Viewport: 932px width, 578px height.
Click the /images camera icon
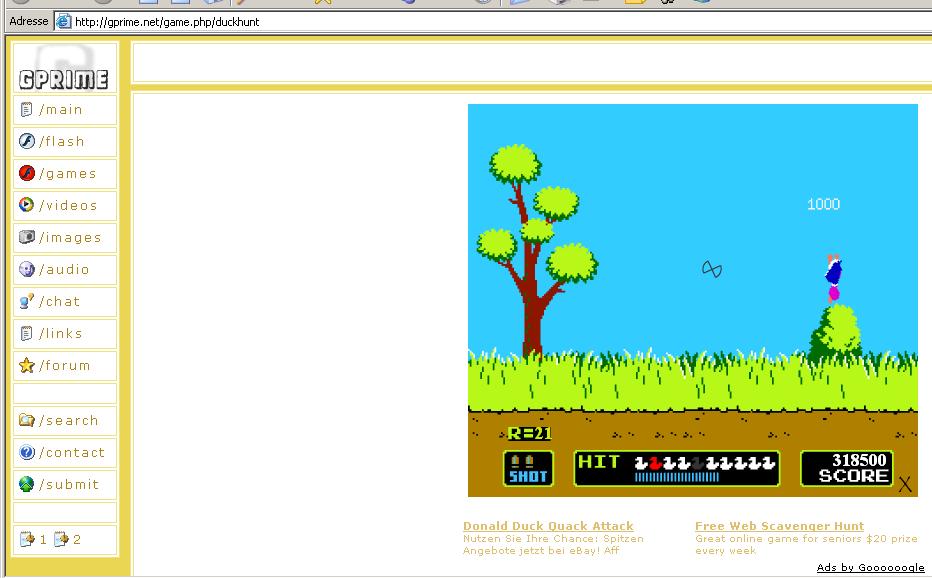[27, 238]
